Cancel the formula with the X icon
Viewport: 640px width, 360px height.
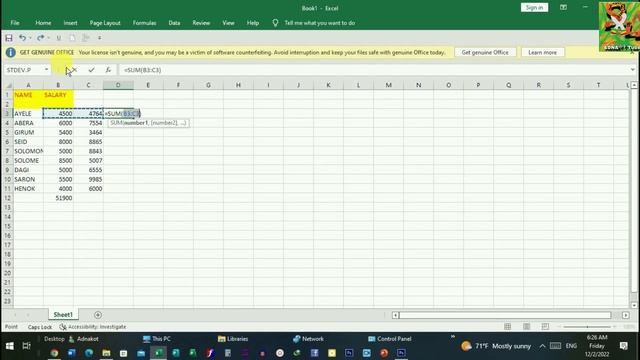click(74, 70)
